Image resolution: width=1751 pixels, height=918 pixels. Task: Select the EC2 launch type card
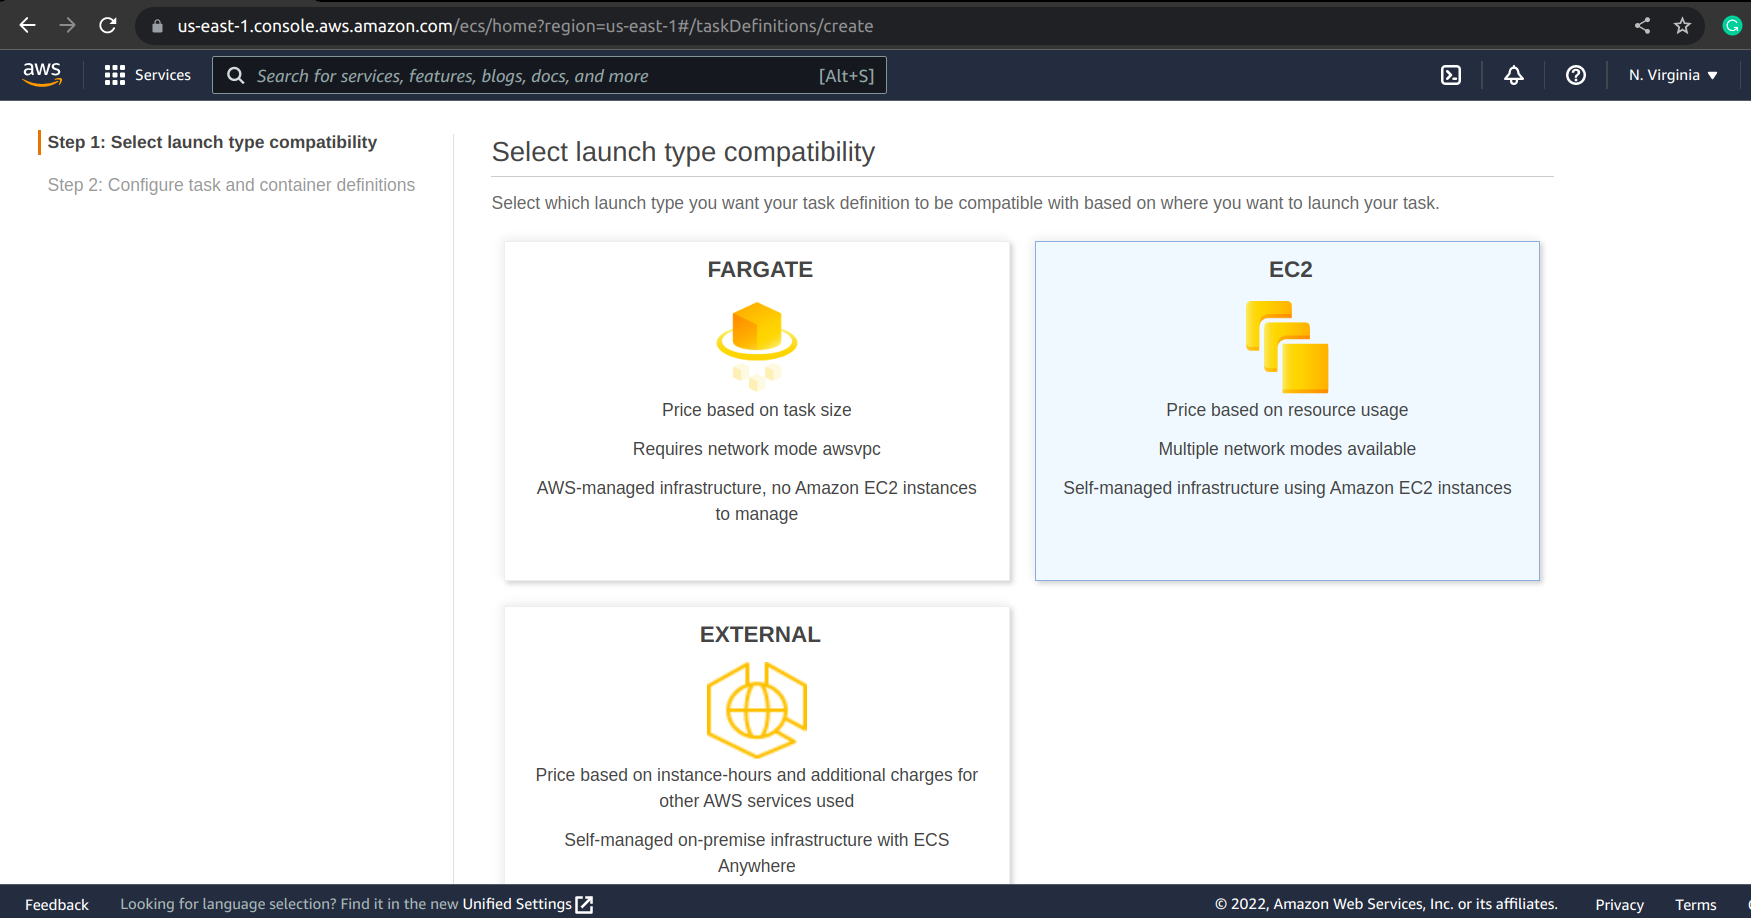pos(1287,410)
